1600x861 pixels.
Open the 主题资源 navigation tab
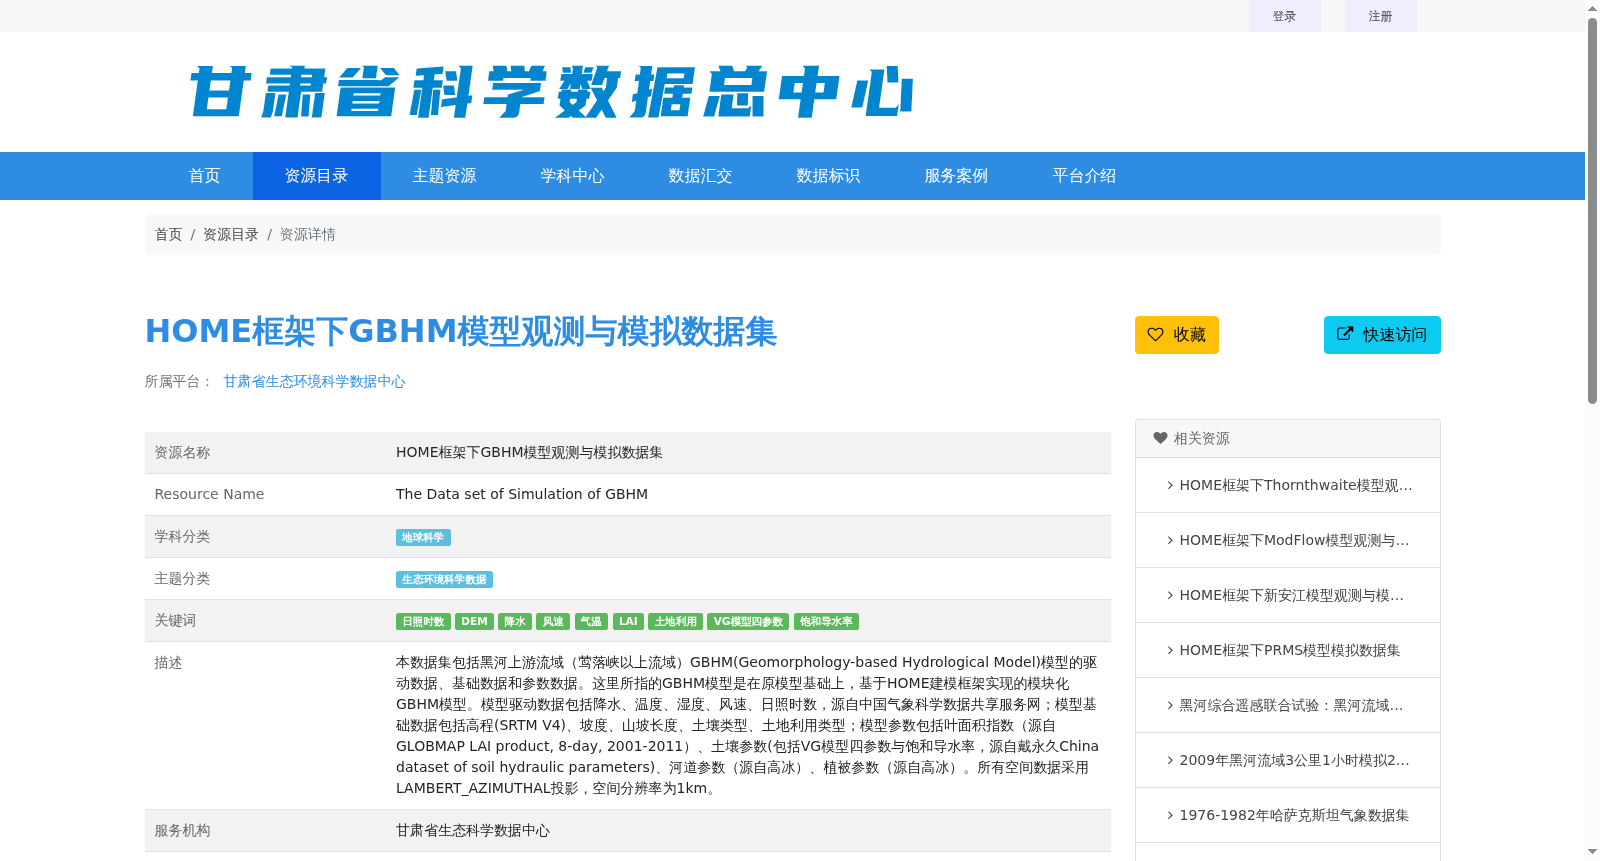point(445,176)
